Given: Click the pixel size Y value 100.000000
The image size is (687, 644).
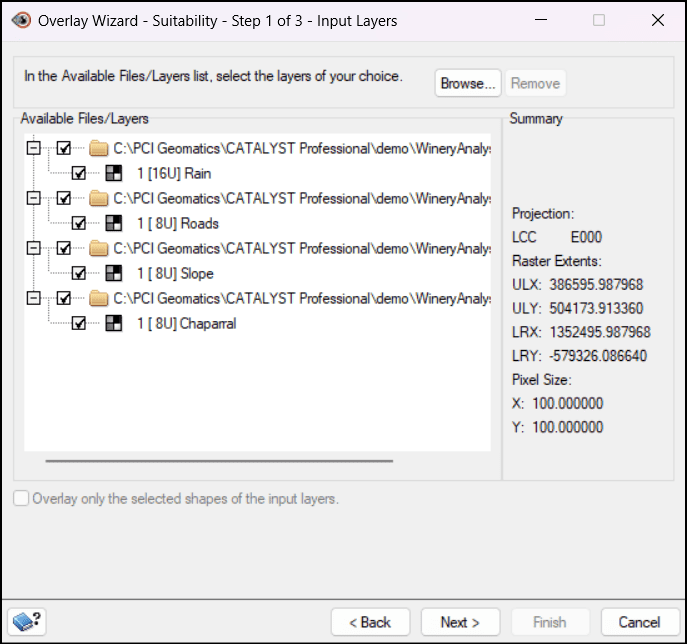Looking at the screenshot, I should click(x=568, y=427).
